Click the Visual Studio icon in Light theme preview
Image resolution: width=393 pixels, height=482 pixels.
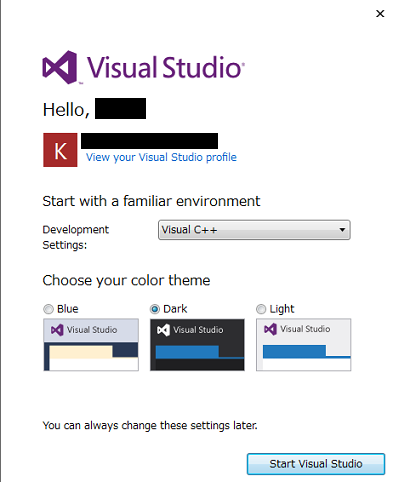[x=270, y=329]
